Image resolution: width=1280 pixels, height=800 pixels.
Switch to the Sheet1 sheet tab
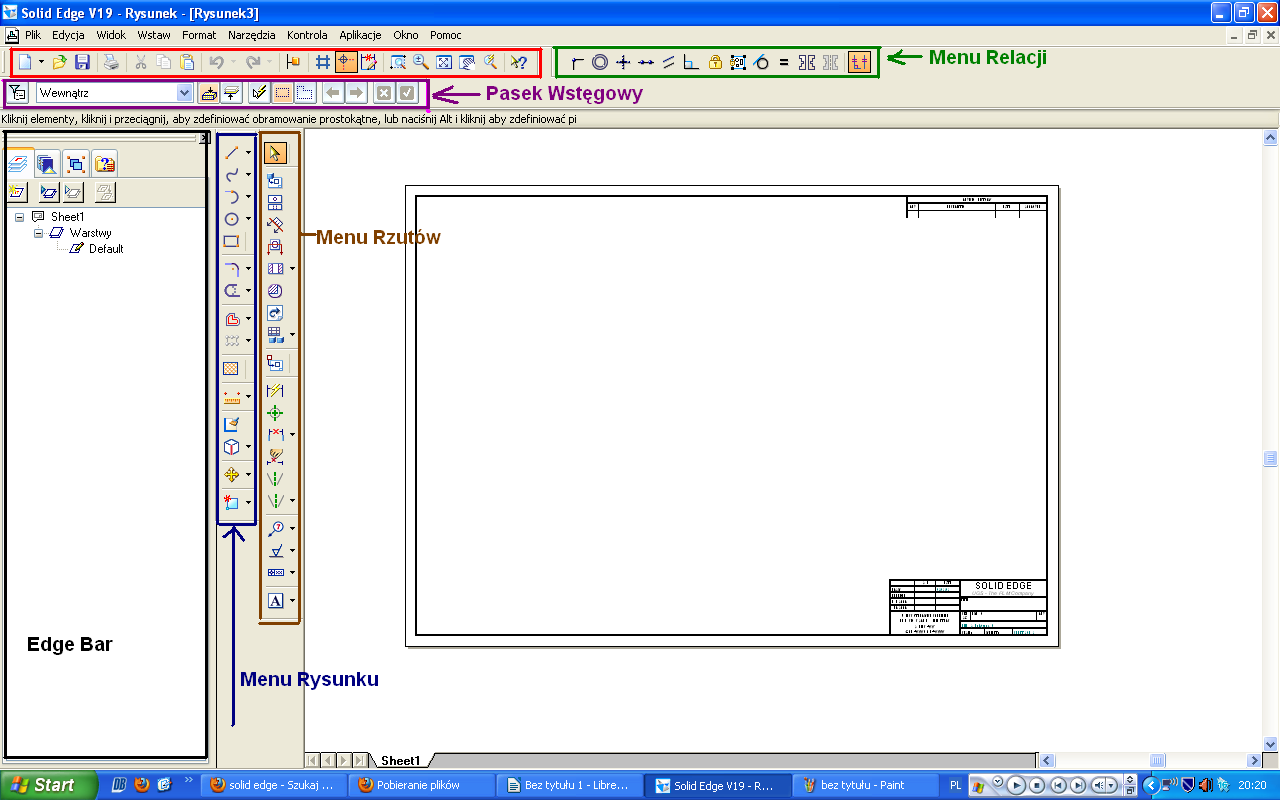point(400,761)
